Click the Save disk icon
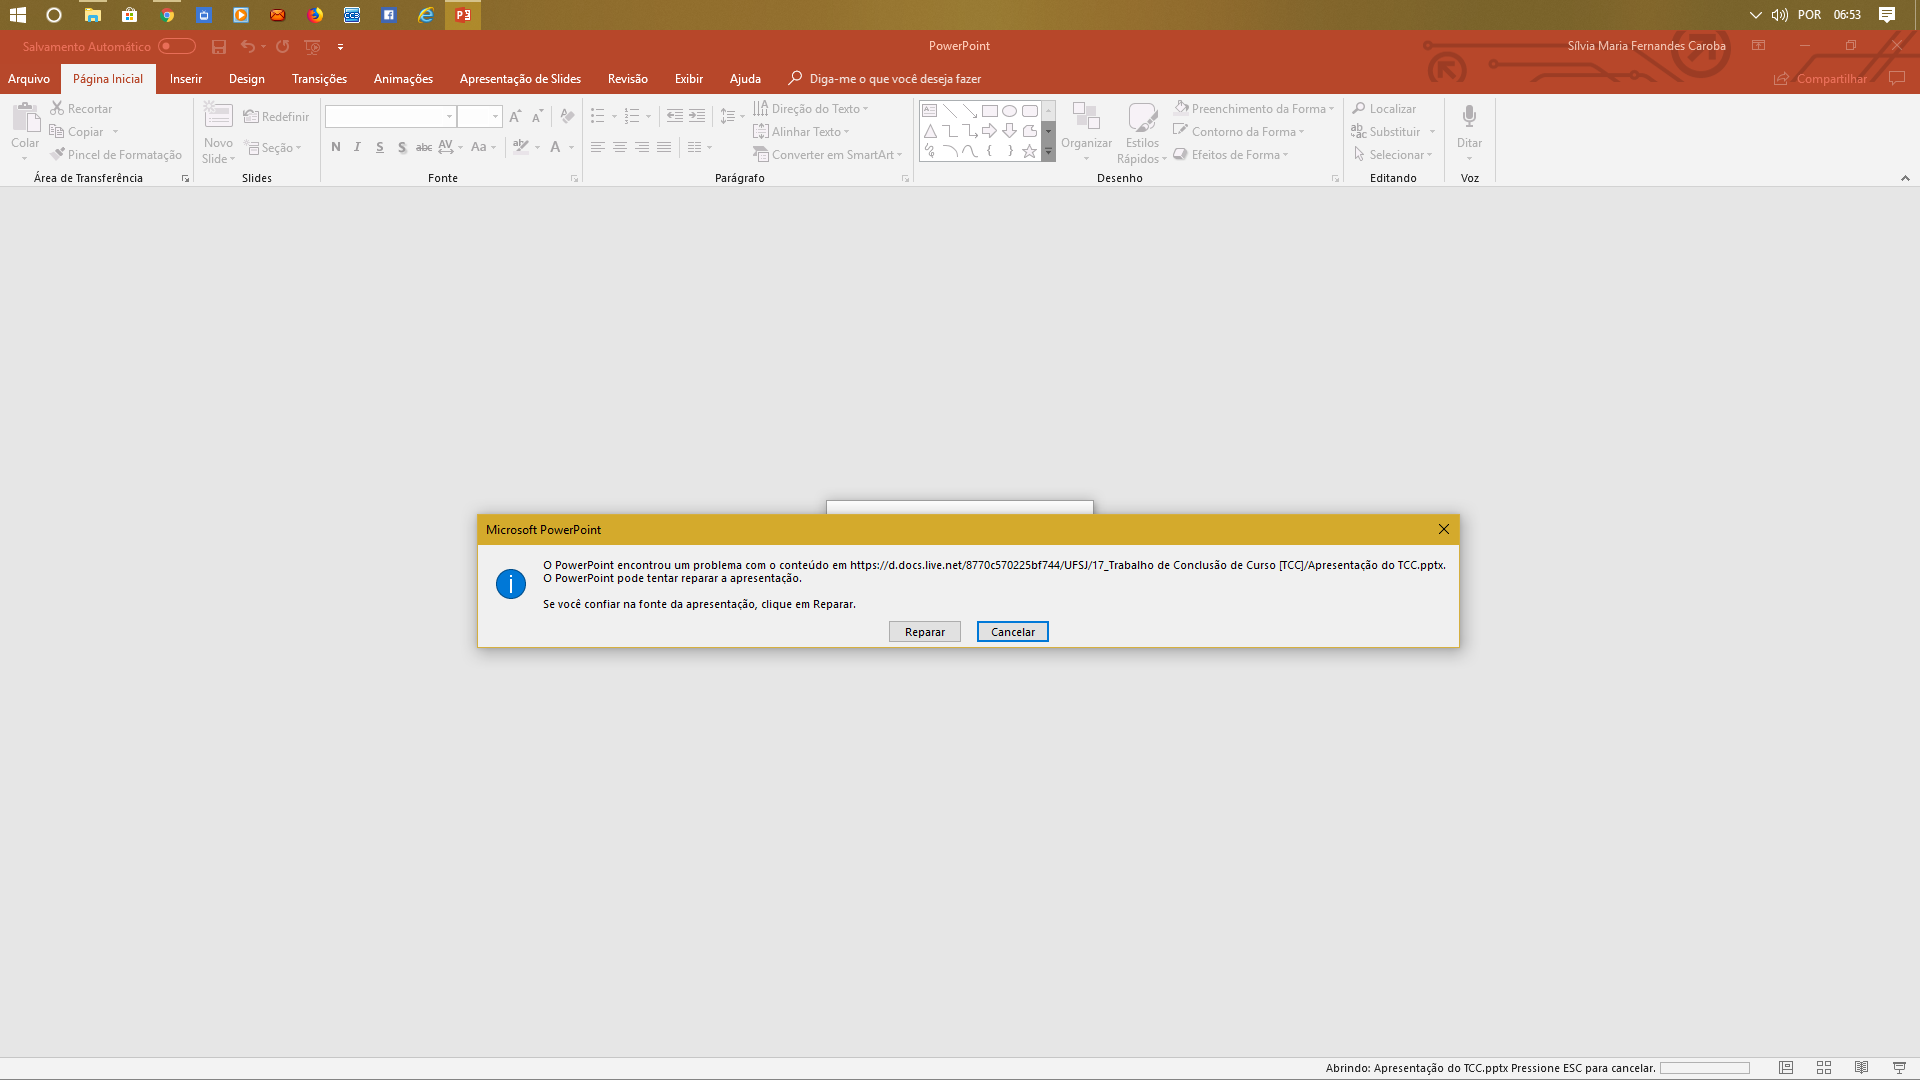 (x=219, y=46)
